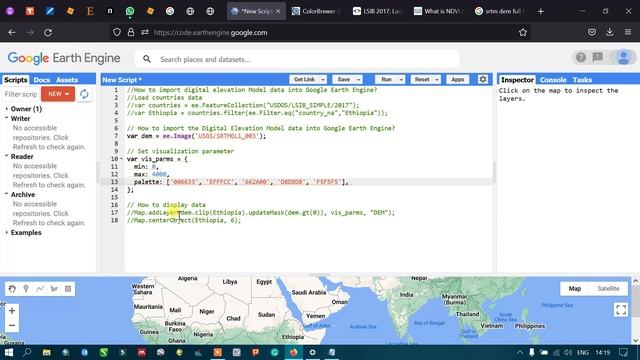
Task: Open the user account avatar
Action: pos(624,58)
